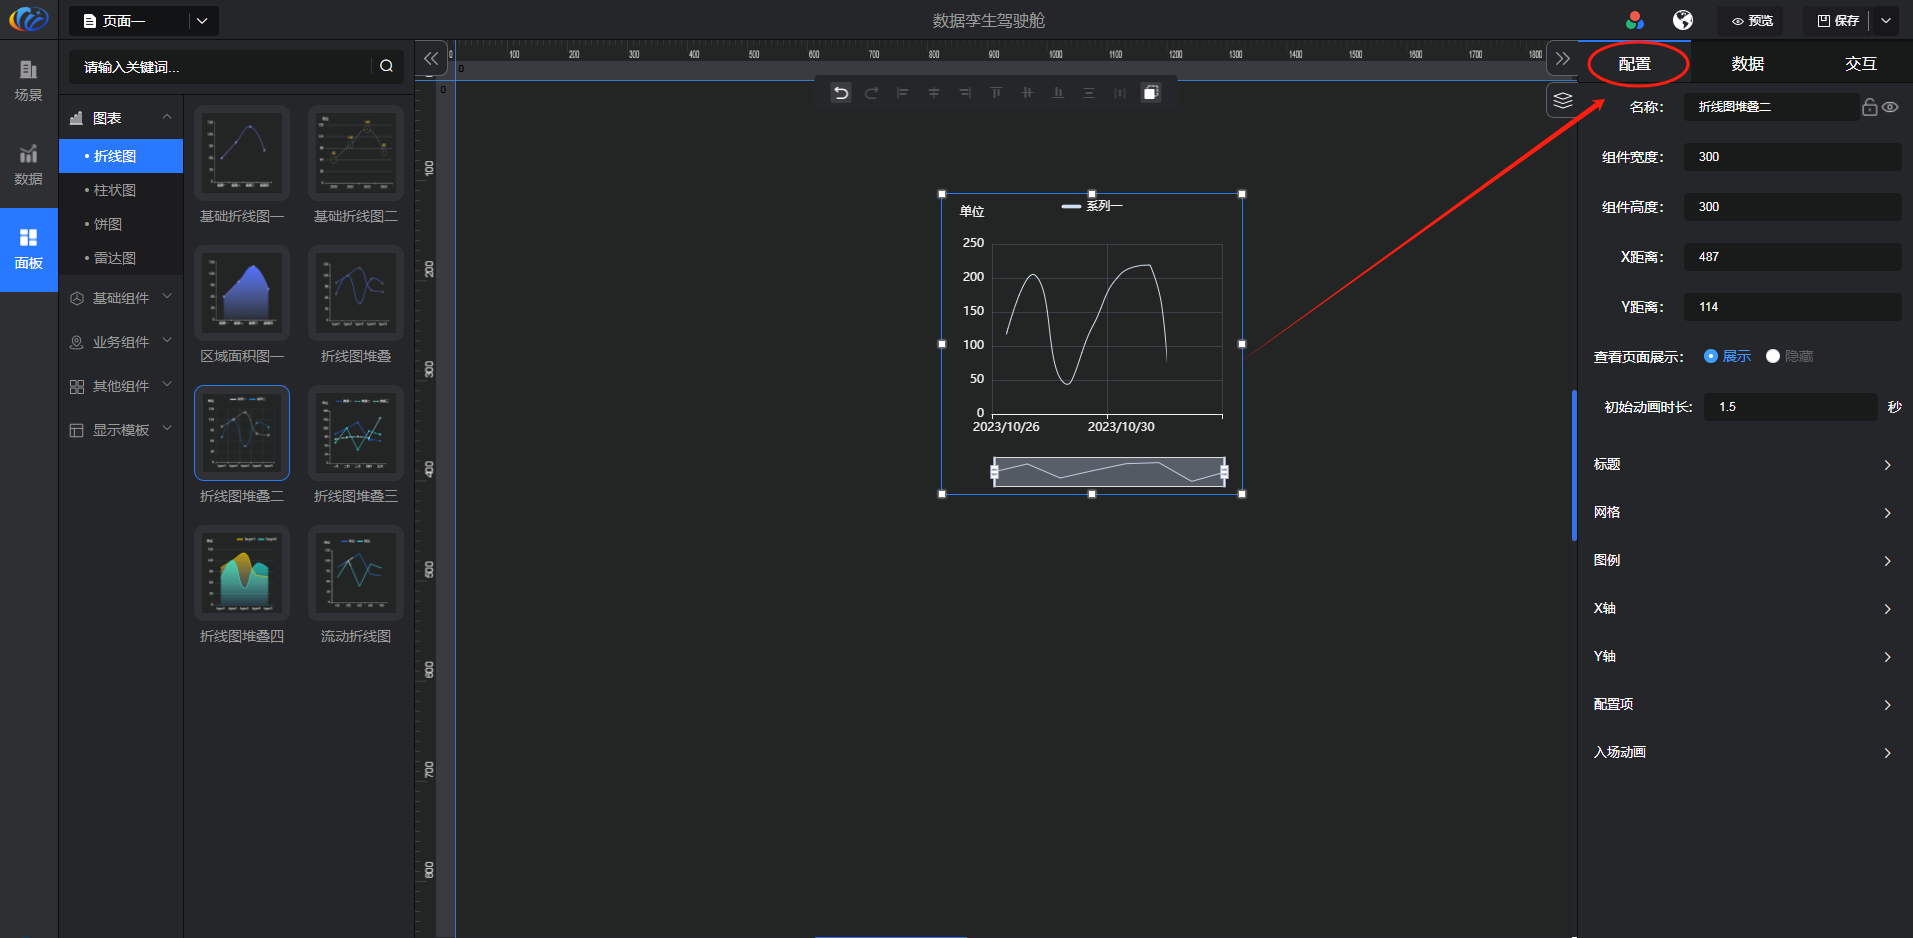
Task: Click the undo arrow in canvas toolbar
Action: pos(841,93)
